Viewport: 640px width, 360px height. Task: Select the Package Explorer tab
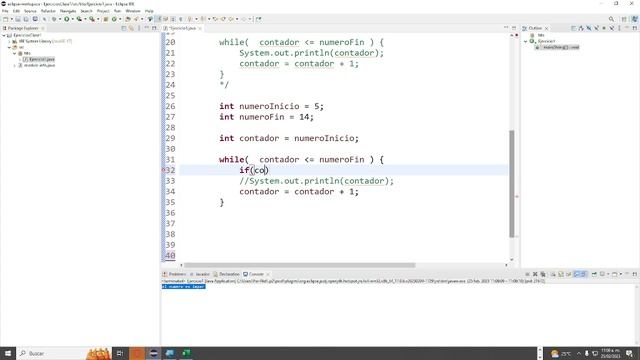(x=22, y=28)
